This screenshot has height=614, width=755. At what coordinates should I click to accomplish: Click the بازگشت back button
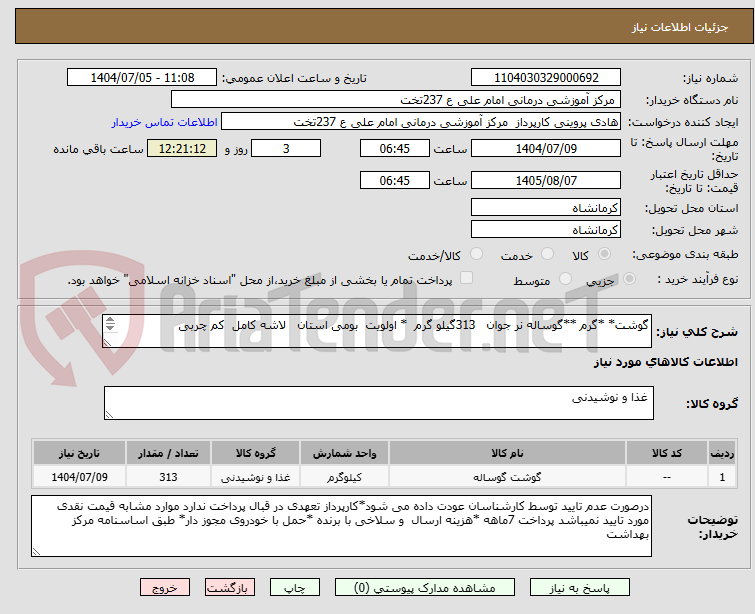(229, 588)
